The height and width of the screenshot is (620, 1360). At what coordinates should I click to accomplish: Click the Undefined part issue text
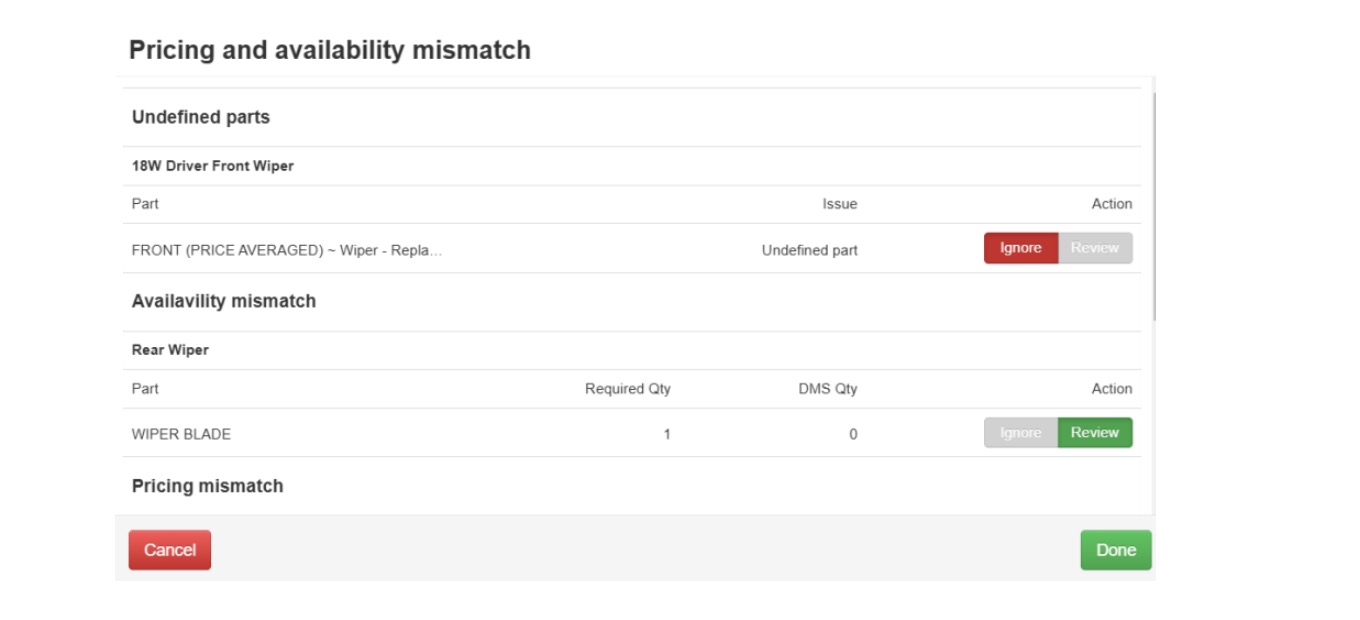click(809, 250)
